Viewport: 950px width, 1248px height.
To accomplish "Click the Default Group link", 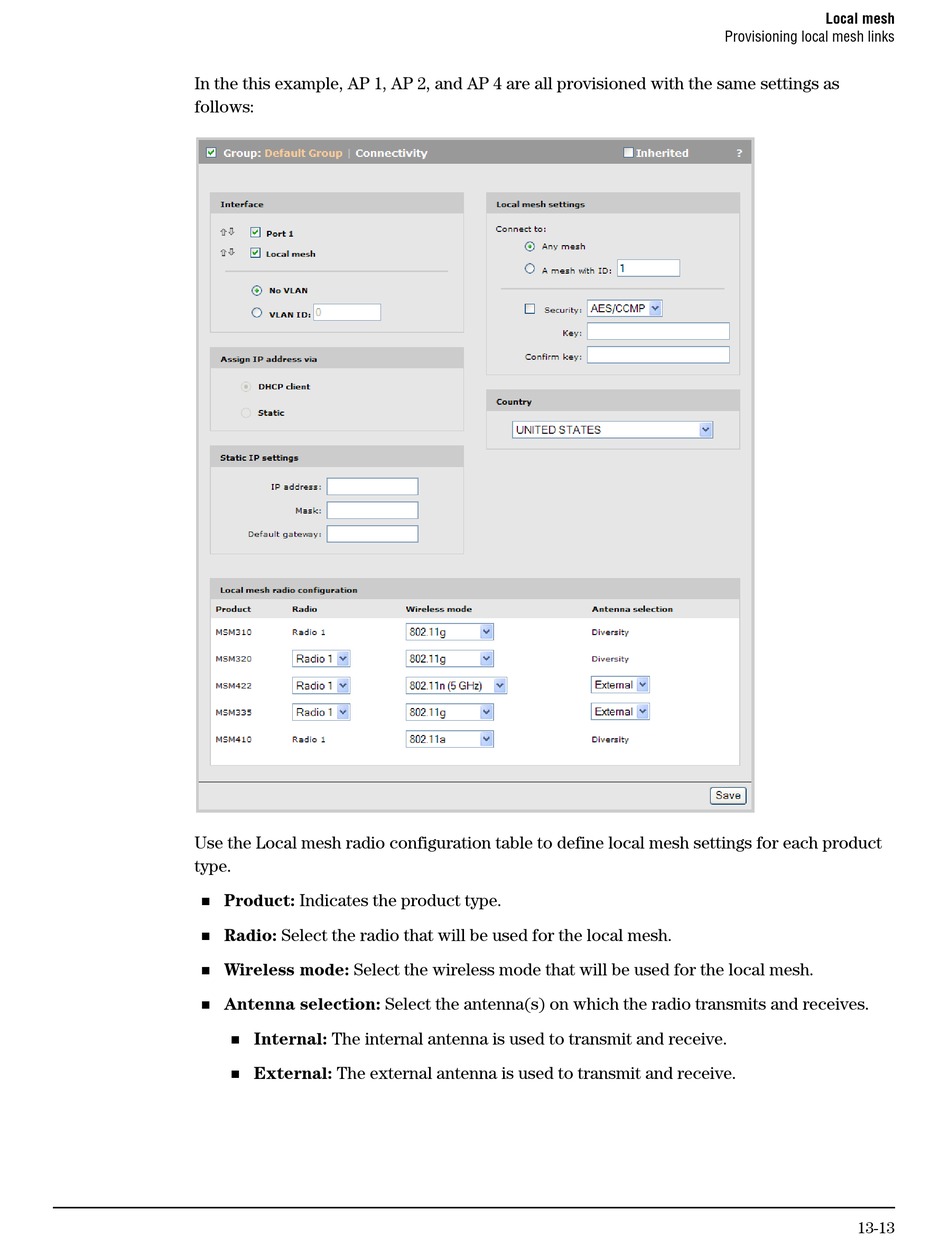I will (x=303, y=153).
